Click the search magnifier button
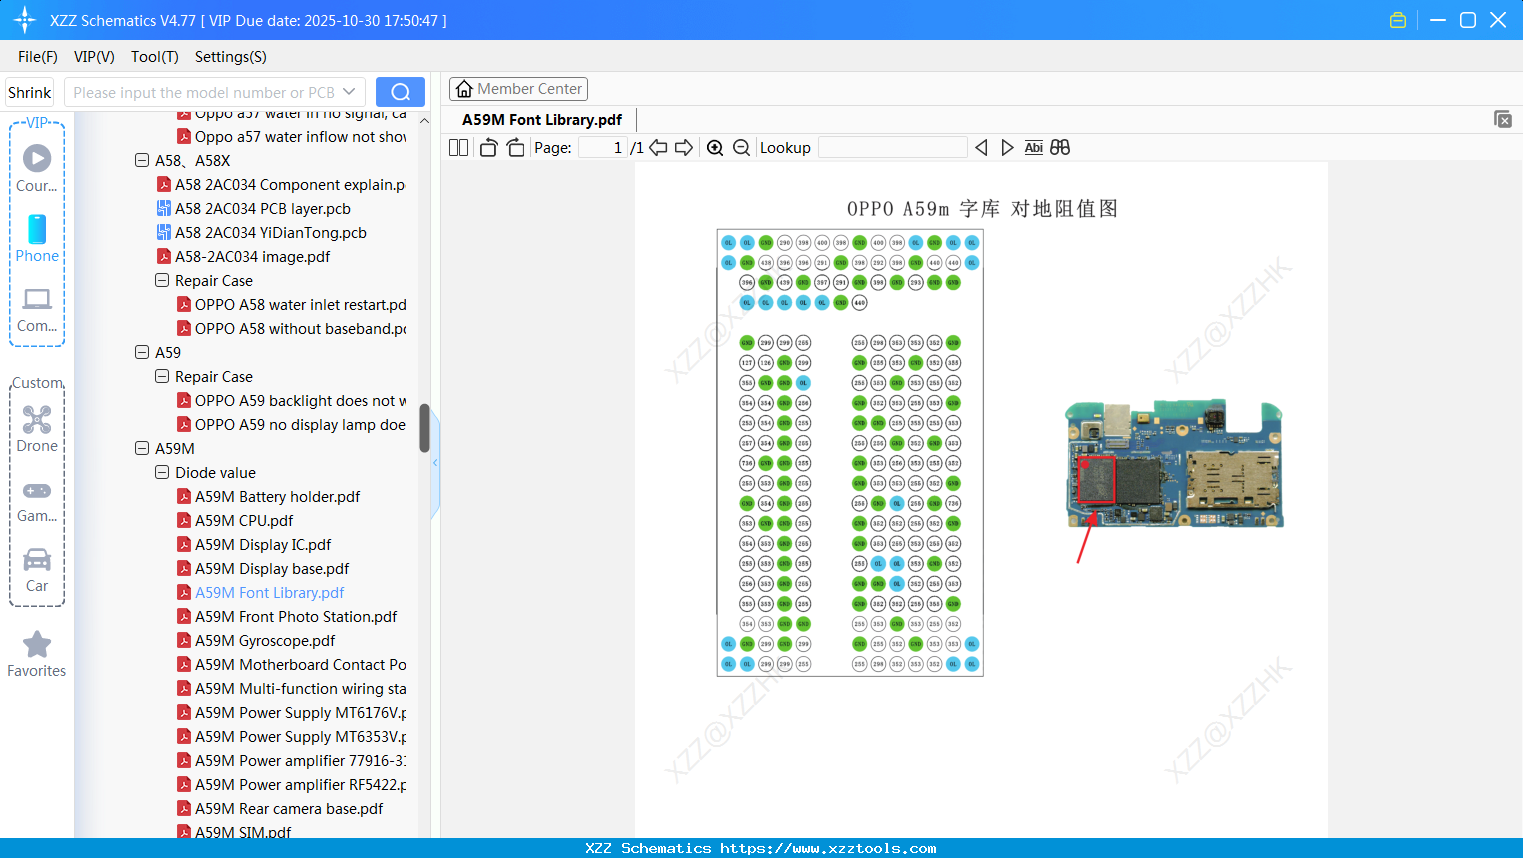 [x=400, y=92]
